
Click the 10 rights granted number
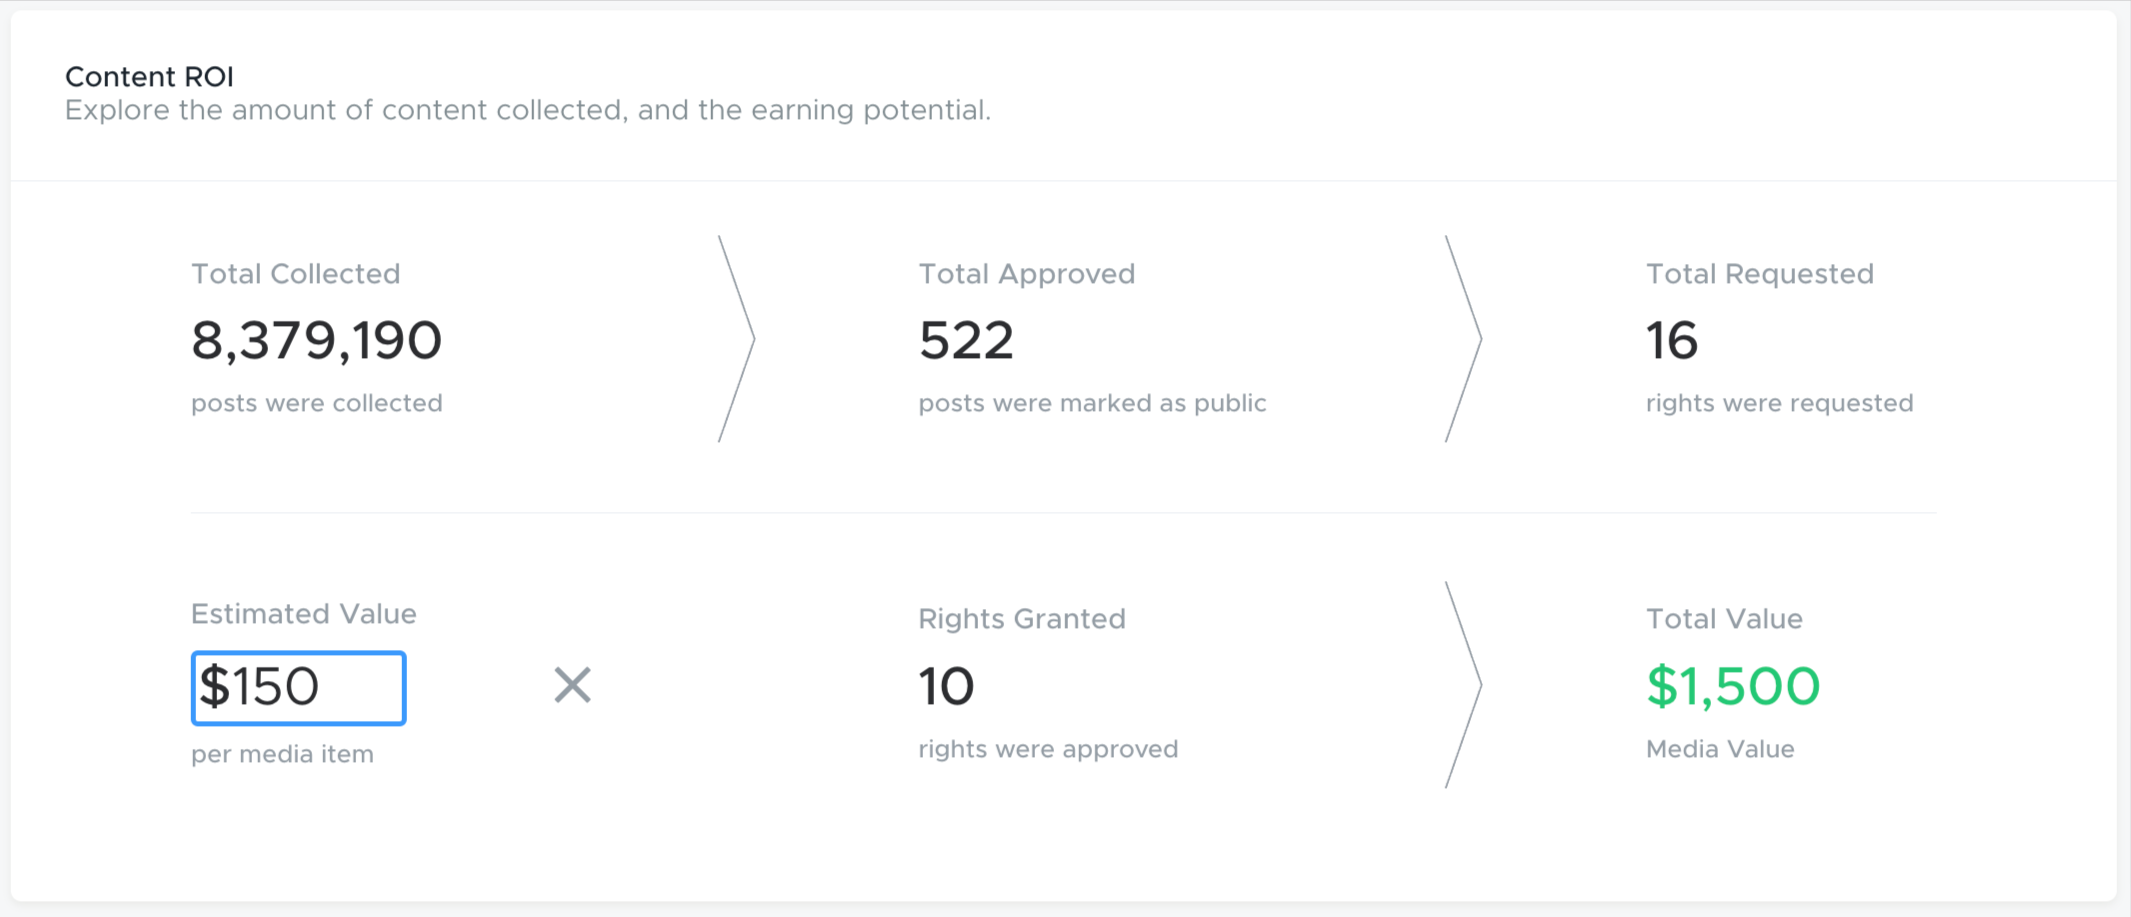click(x=946, y=687)
